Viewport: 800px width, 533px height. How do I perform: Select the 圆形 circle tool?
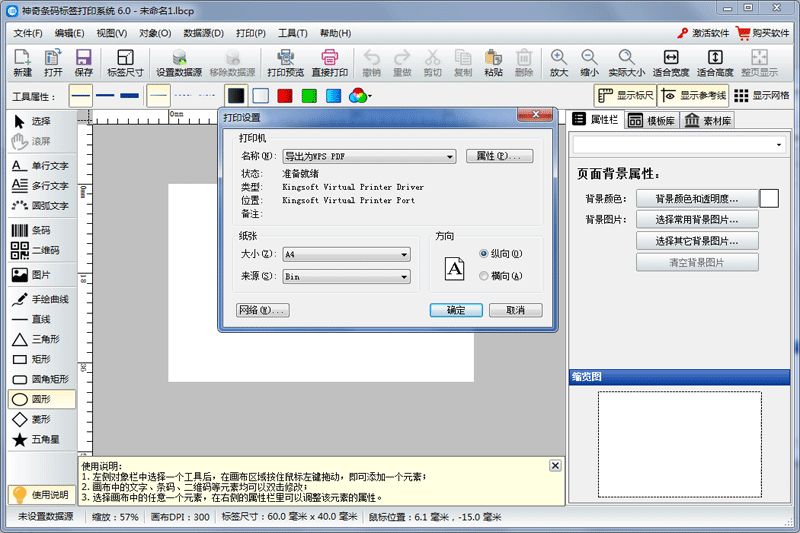(42, 399)
